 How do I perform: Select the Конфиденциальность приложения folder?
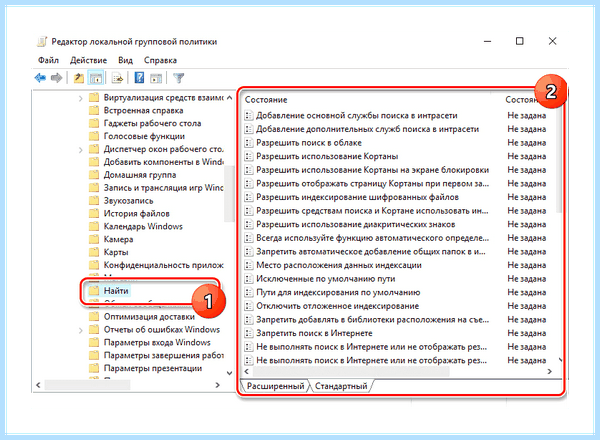(163, 265)
